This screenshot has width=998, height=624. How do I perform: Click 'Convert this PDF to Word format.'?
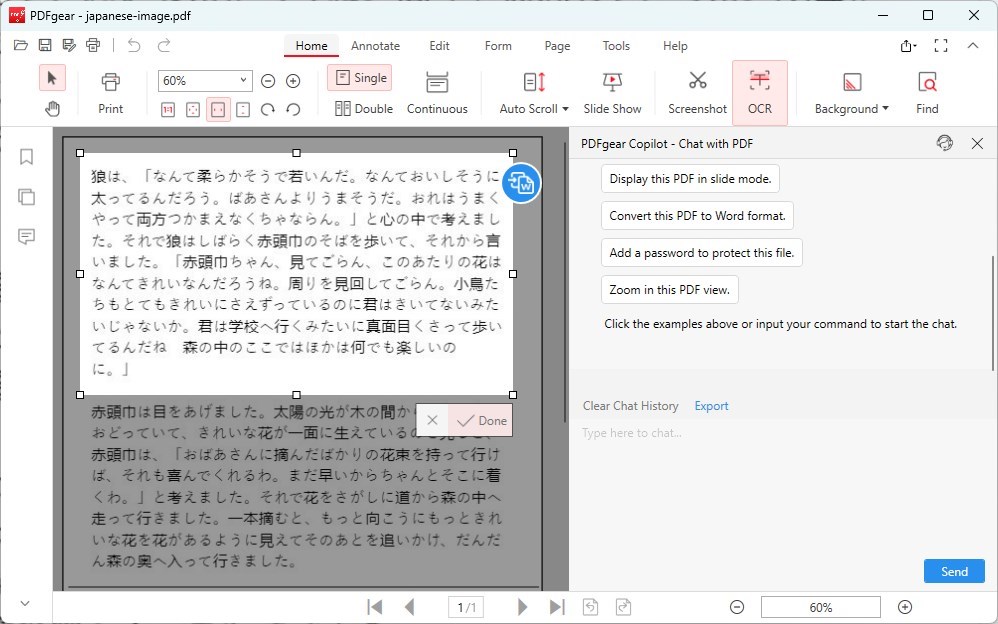tap(697, 216)
